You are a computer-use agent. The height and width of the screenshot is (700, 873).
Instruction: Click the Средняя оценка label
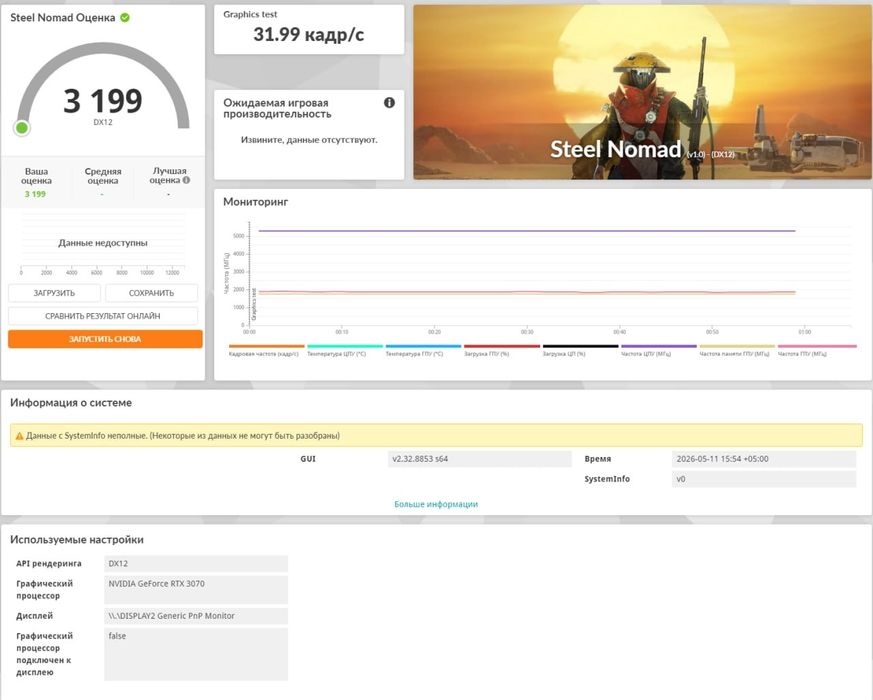pos(103,176)
